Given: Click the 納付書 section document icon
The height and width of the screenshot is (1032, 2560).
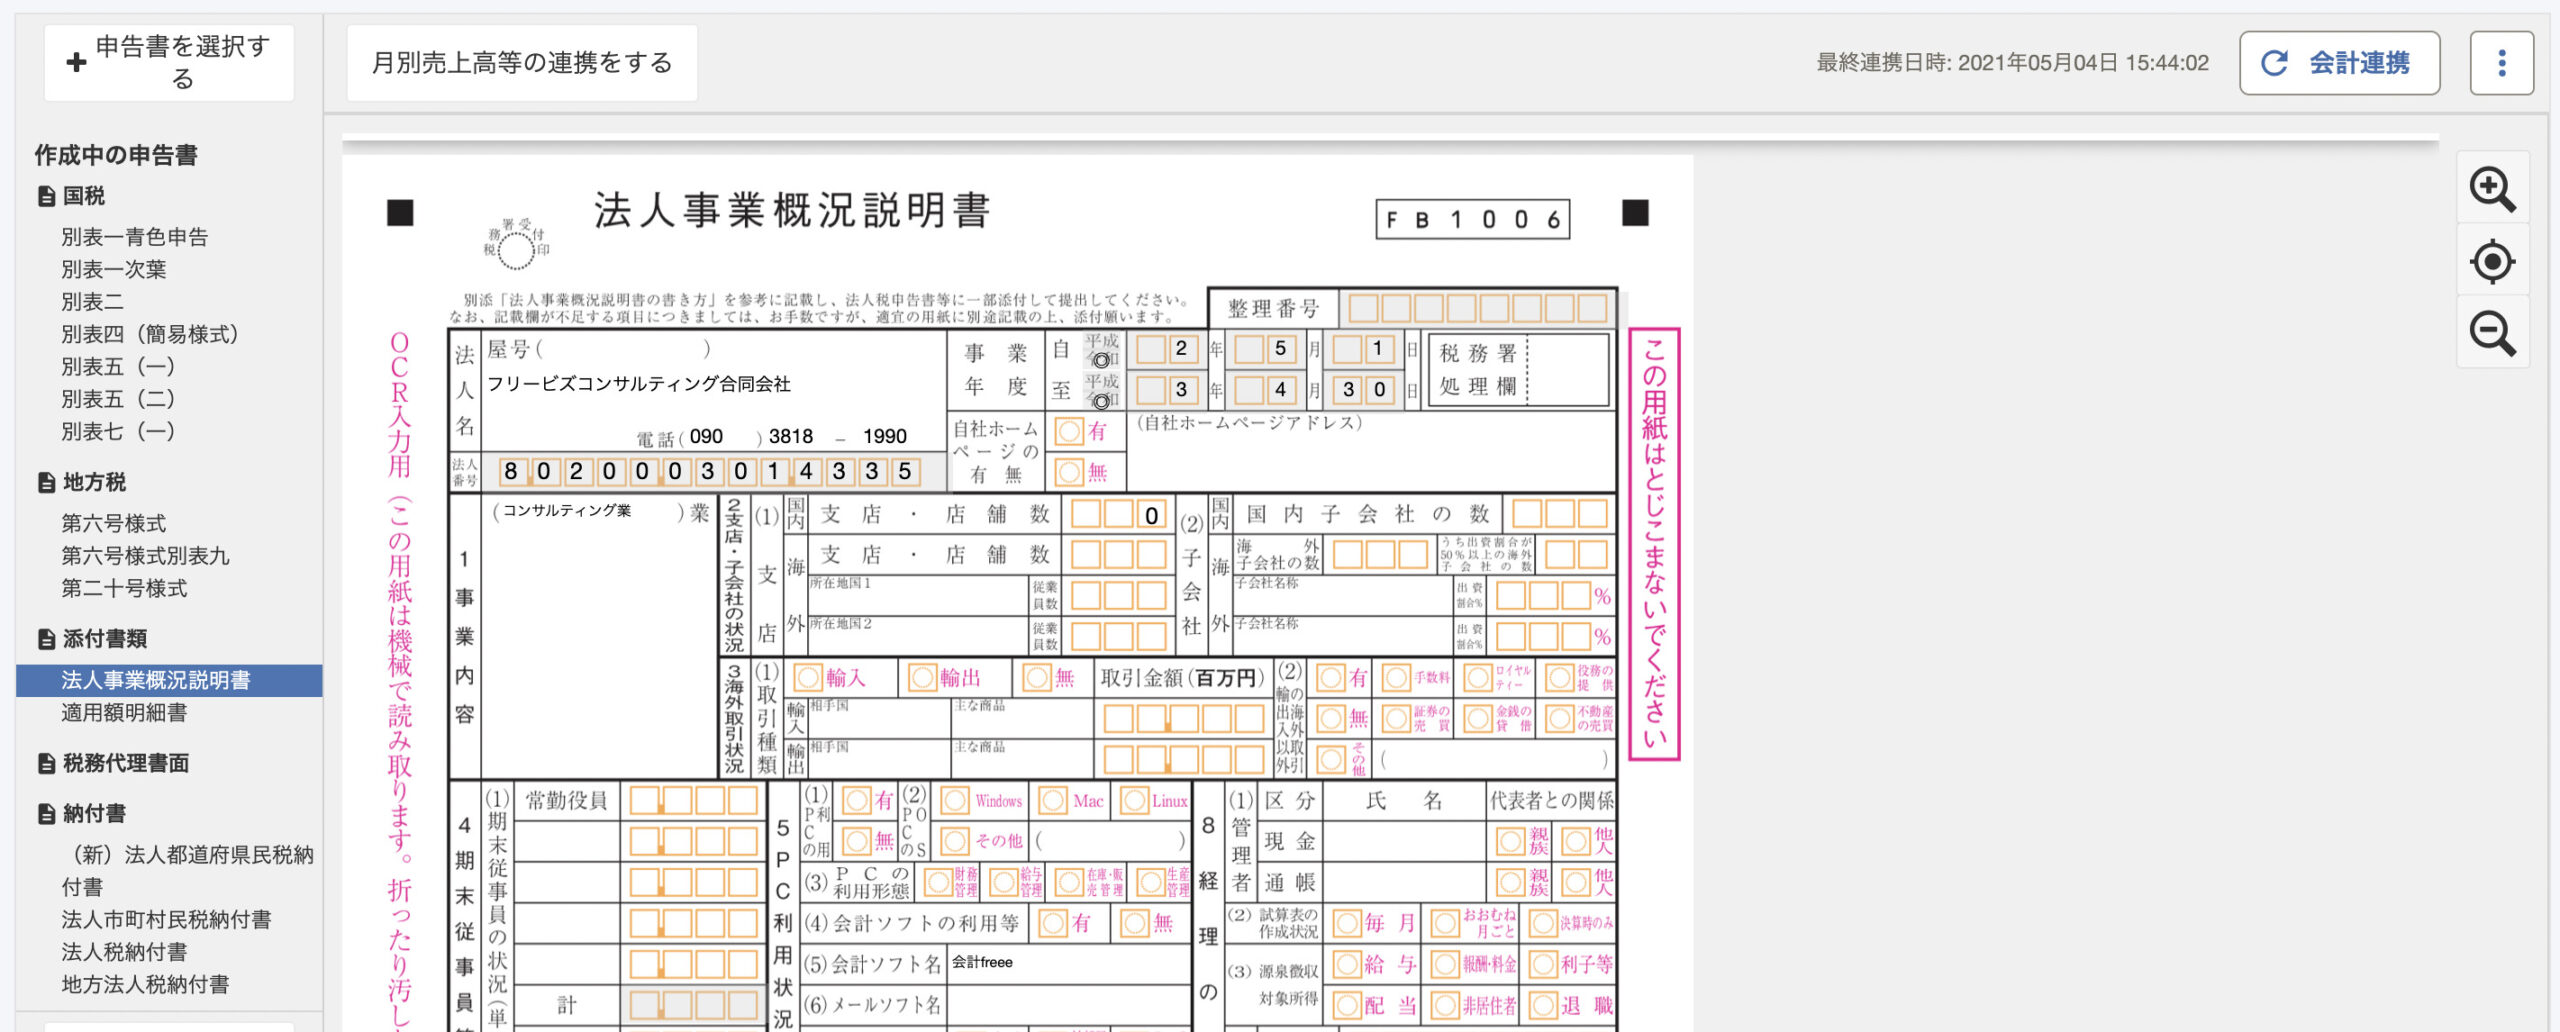Looking at the screenshot, I should click(x=46, y=813).
